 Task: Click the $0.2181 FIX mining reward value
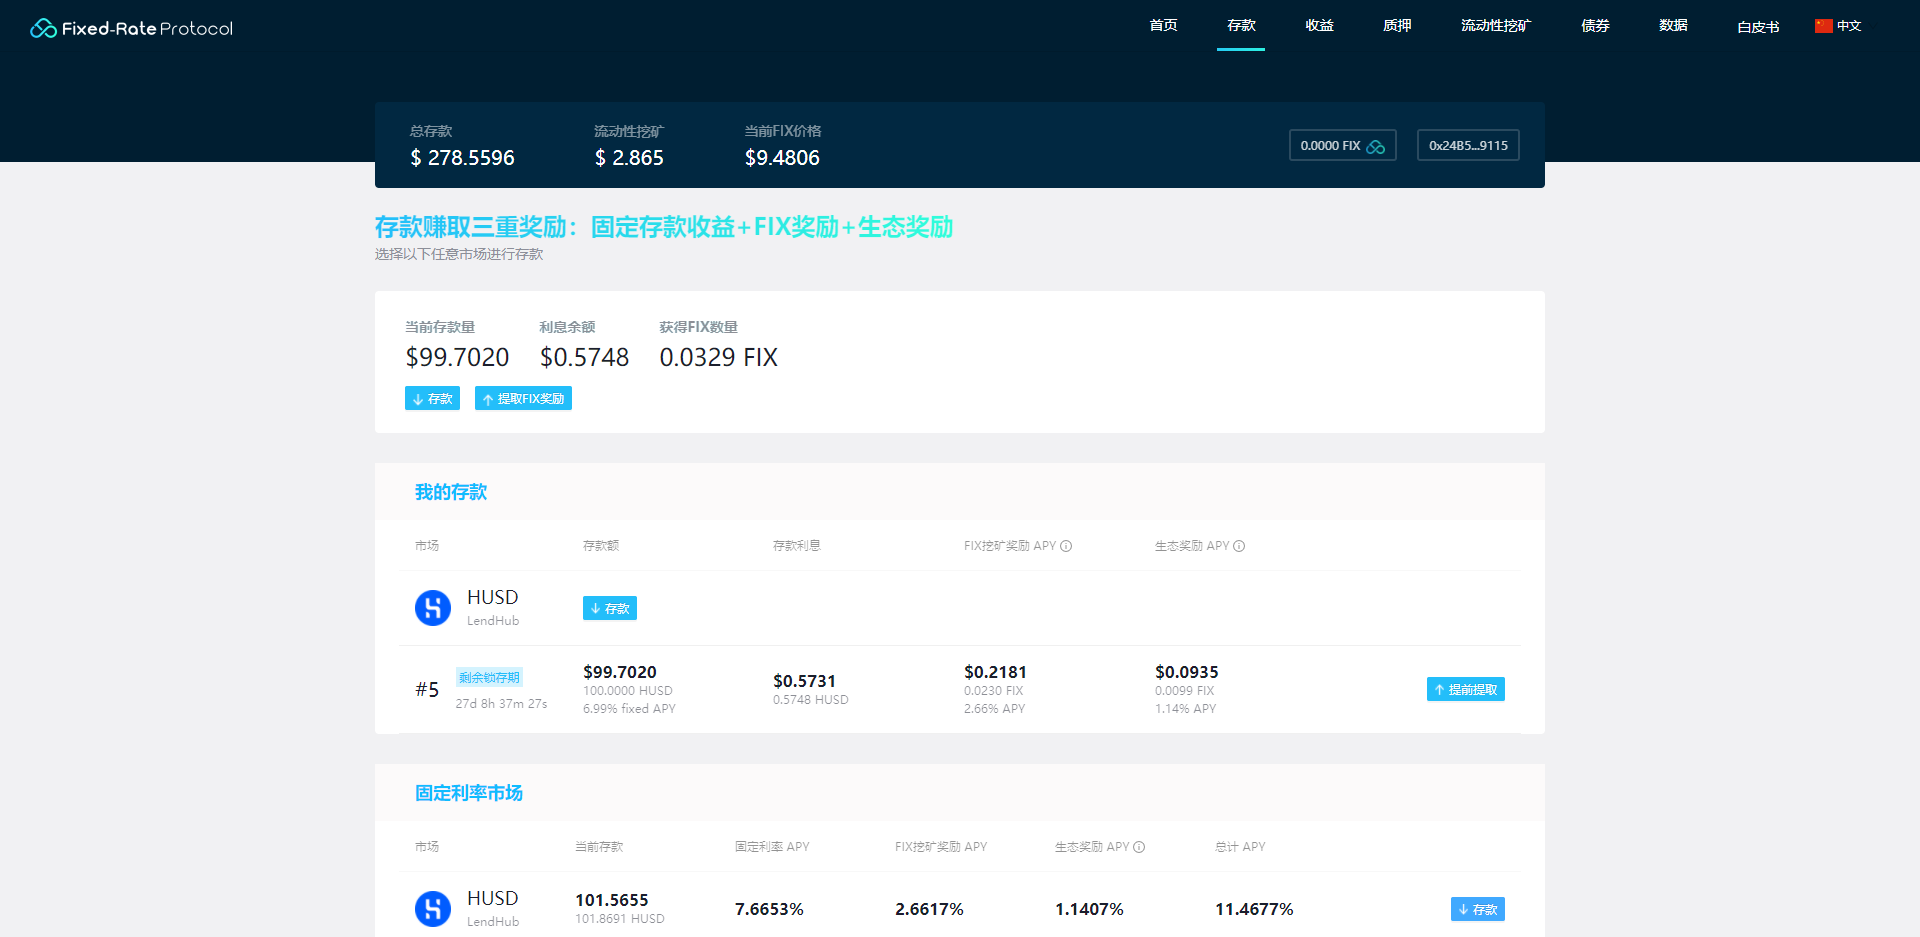point(995,672)
